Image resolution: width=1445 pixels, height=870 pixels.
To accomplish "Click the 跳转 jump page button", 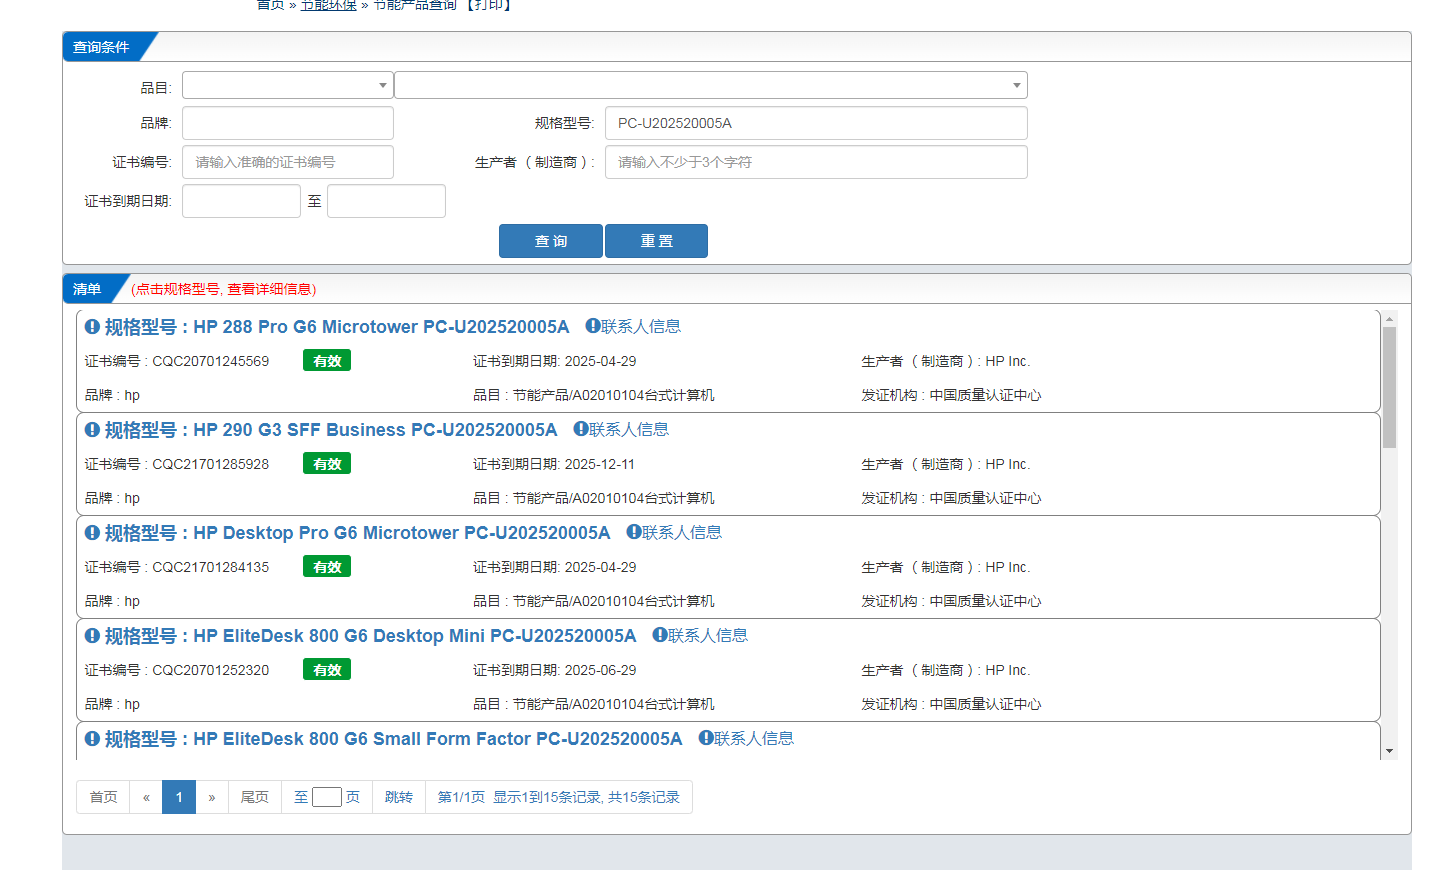I will 398,797.
